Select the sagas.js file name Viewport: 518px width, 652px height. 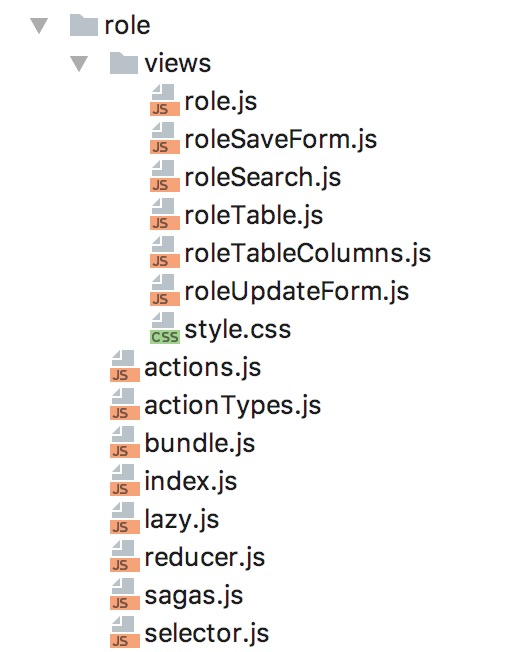tap(193, 596)
